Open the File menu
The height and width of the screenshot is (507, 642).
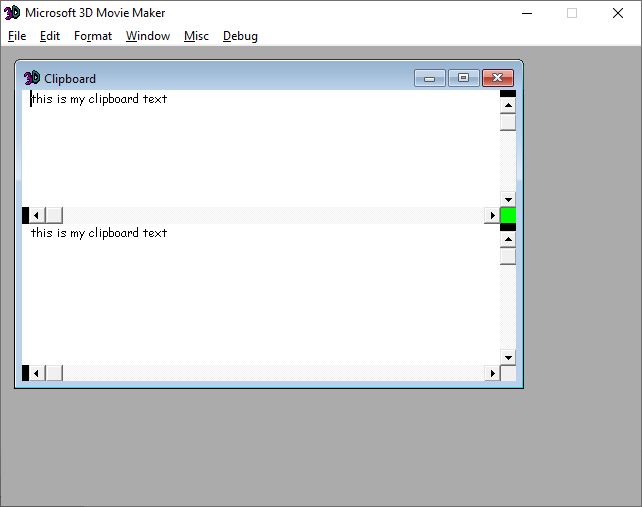[17, 36]
